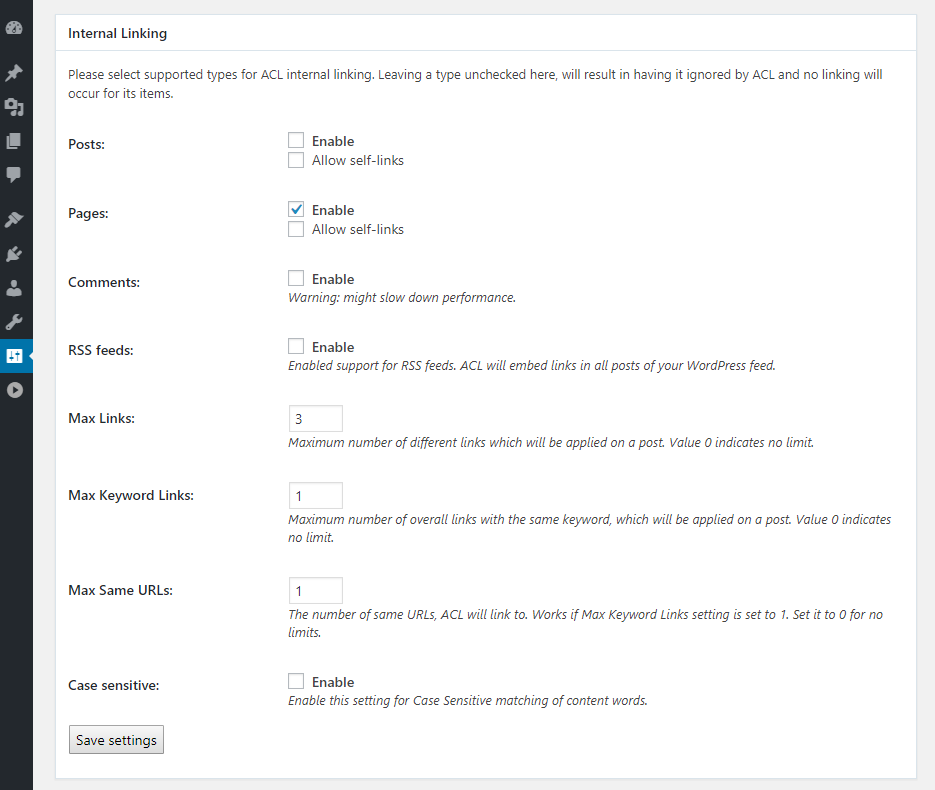This screenshot has height=790, width=935.
Task: Click the highlighted Settings sliders icon
Action: [x=14, y=356]
